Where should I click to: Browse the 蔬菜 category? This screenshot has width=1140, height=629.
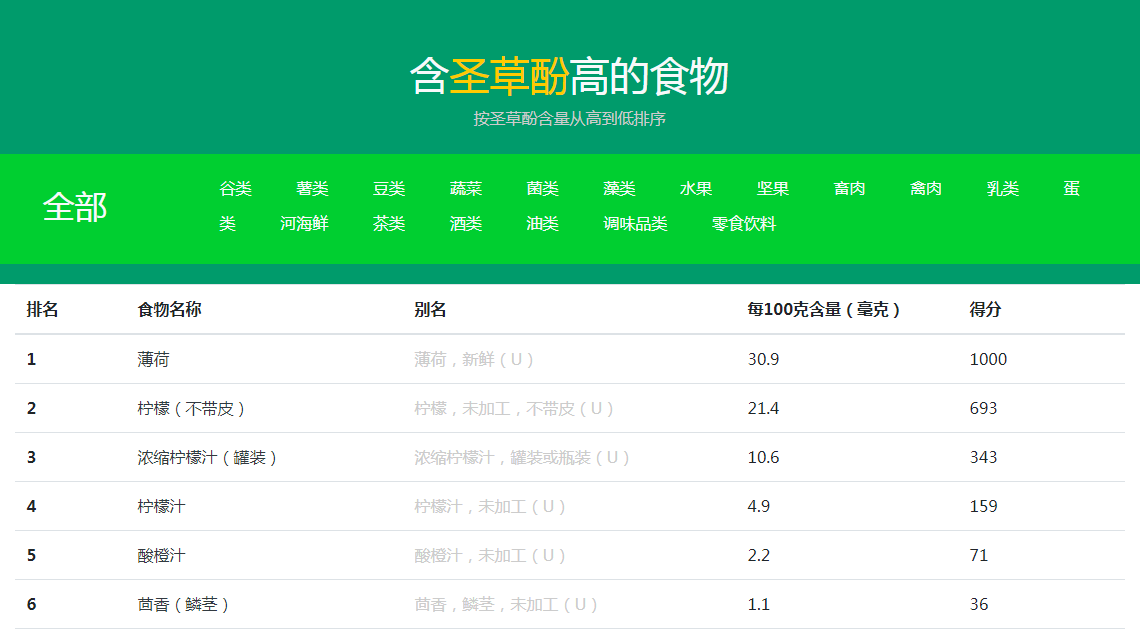point(465,188)
